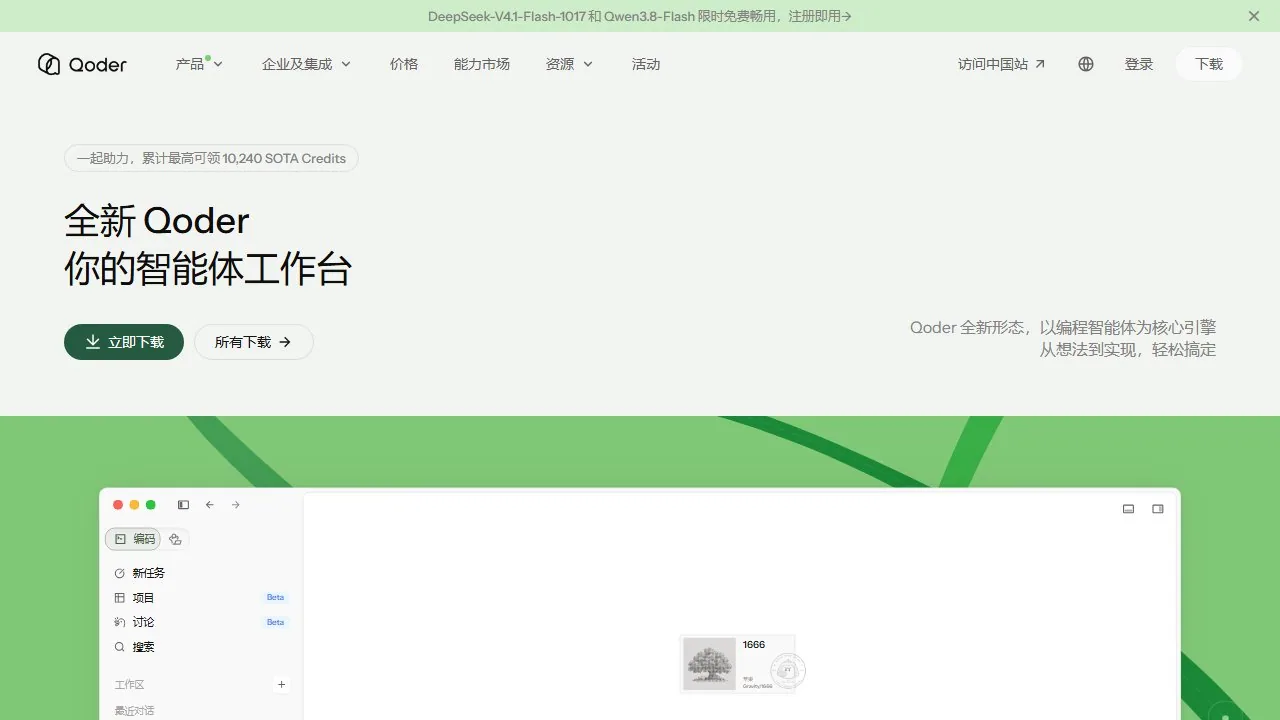This screenshot has height=720, width=1280.
Task: Click the DeepSeek-V4.1-Flash banner link
Action: click(x=640, y=16)
